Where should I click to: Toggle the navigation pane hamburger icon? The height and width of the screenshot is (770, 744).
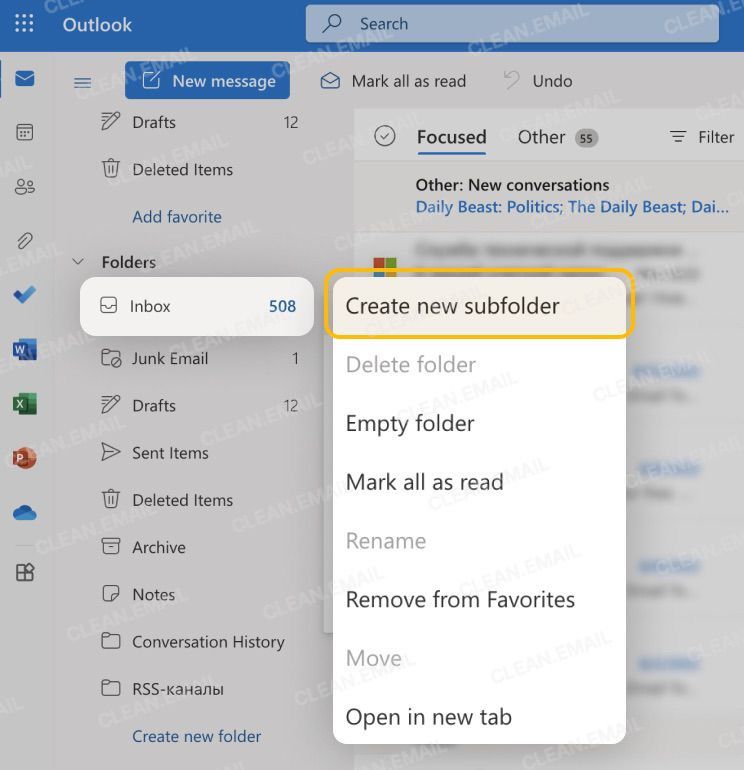[x=83, y=82]
